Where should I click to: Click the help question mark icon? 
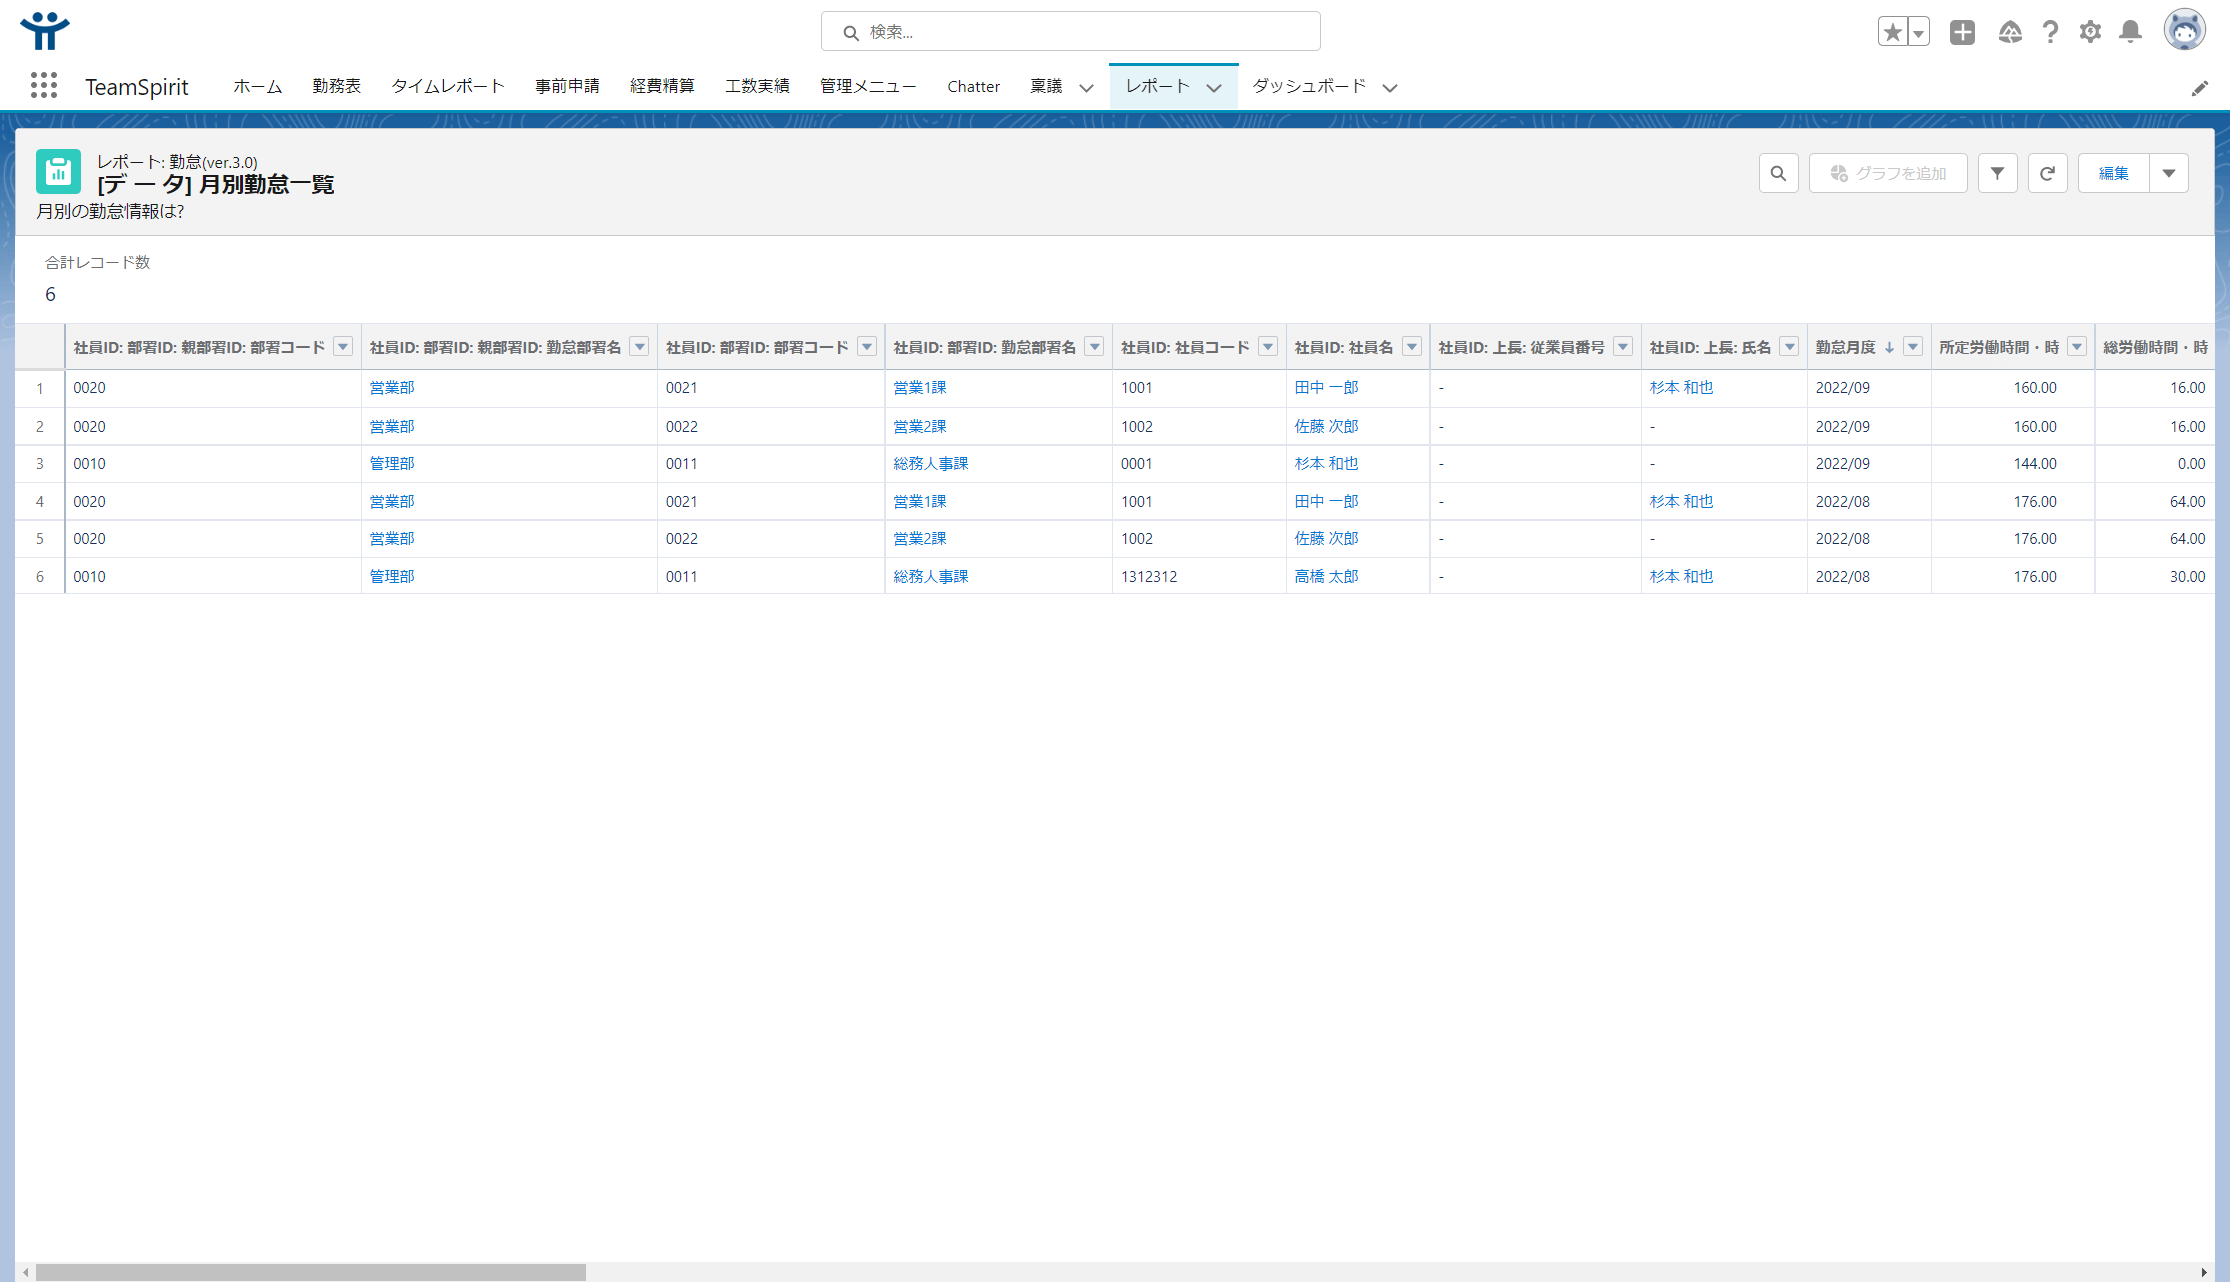pos(2050,32)
